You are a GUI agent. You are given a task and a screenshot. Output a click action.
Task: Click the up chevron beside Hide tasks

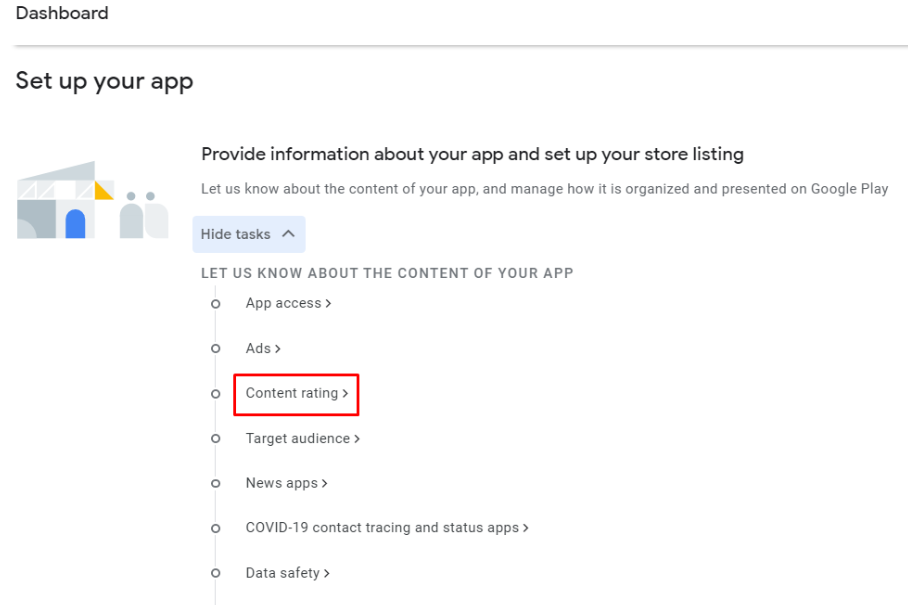(x=288, y=234)
